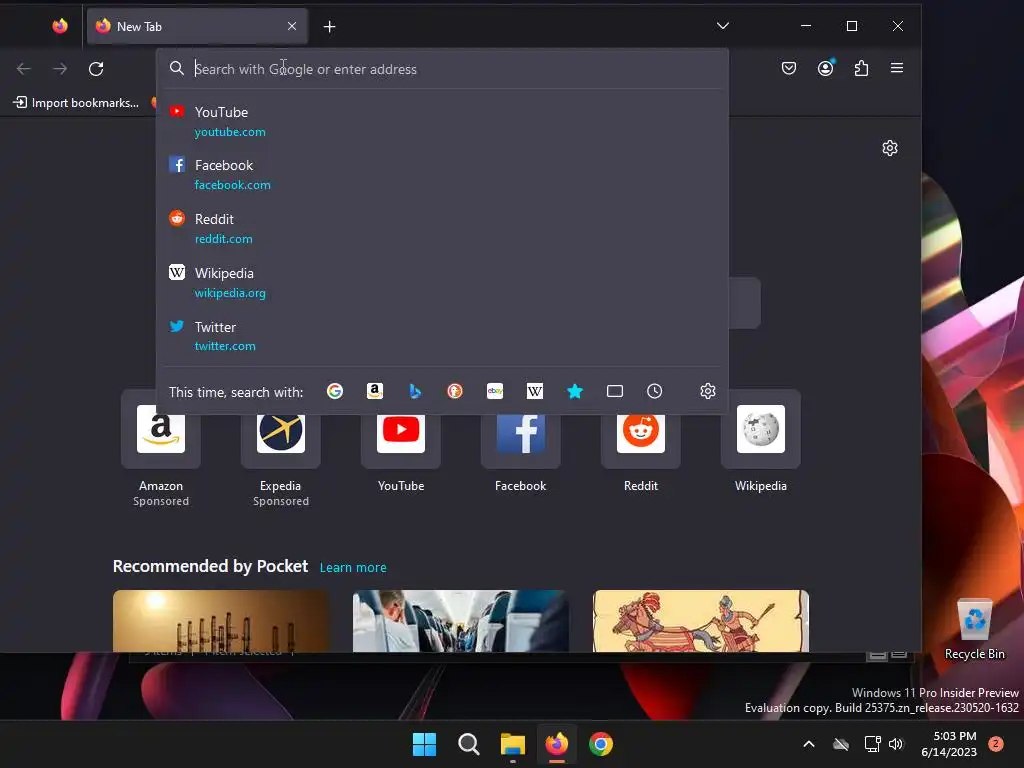Open the volume speaker tray icon
Image resolution: width=1024 pixels, height=768 pixels.
[x=896, y=744]
